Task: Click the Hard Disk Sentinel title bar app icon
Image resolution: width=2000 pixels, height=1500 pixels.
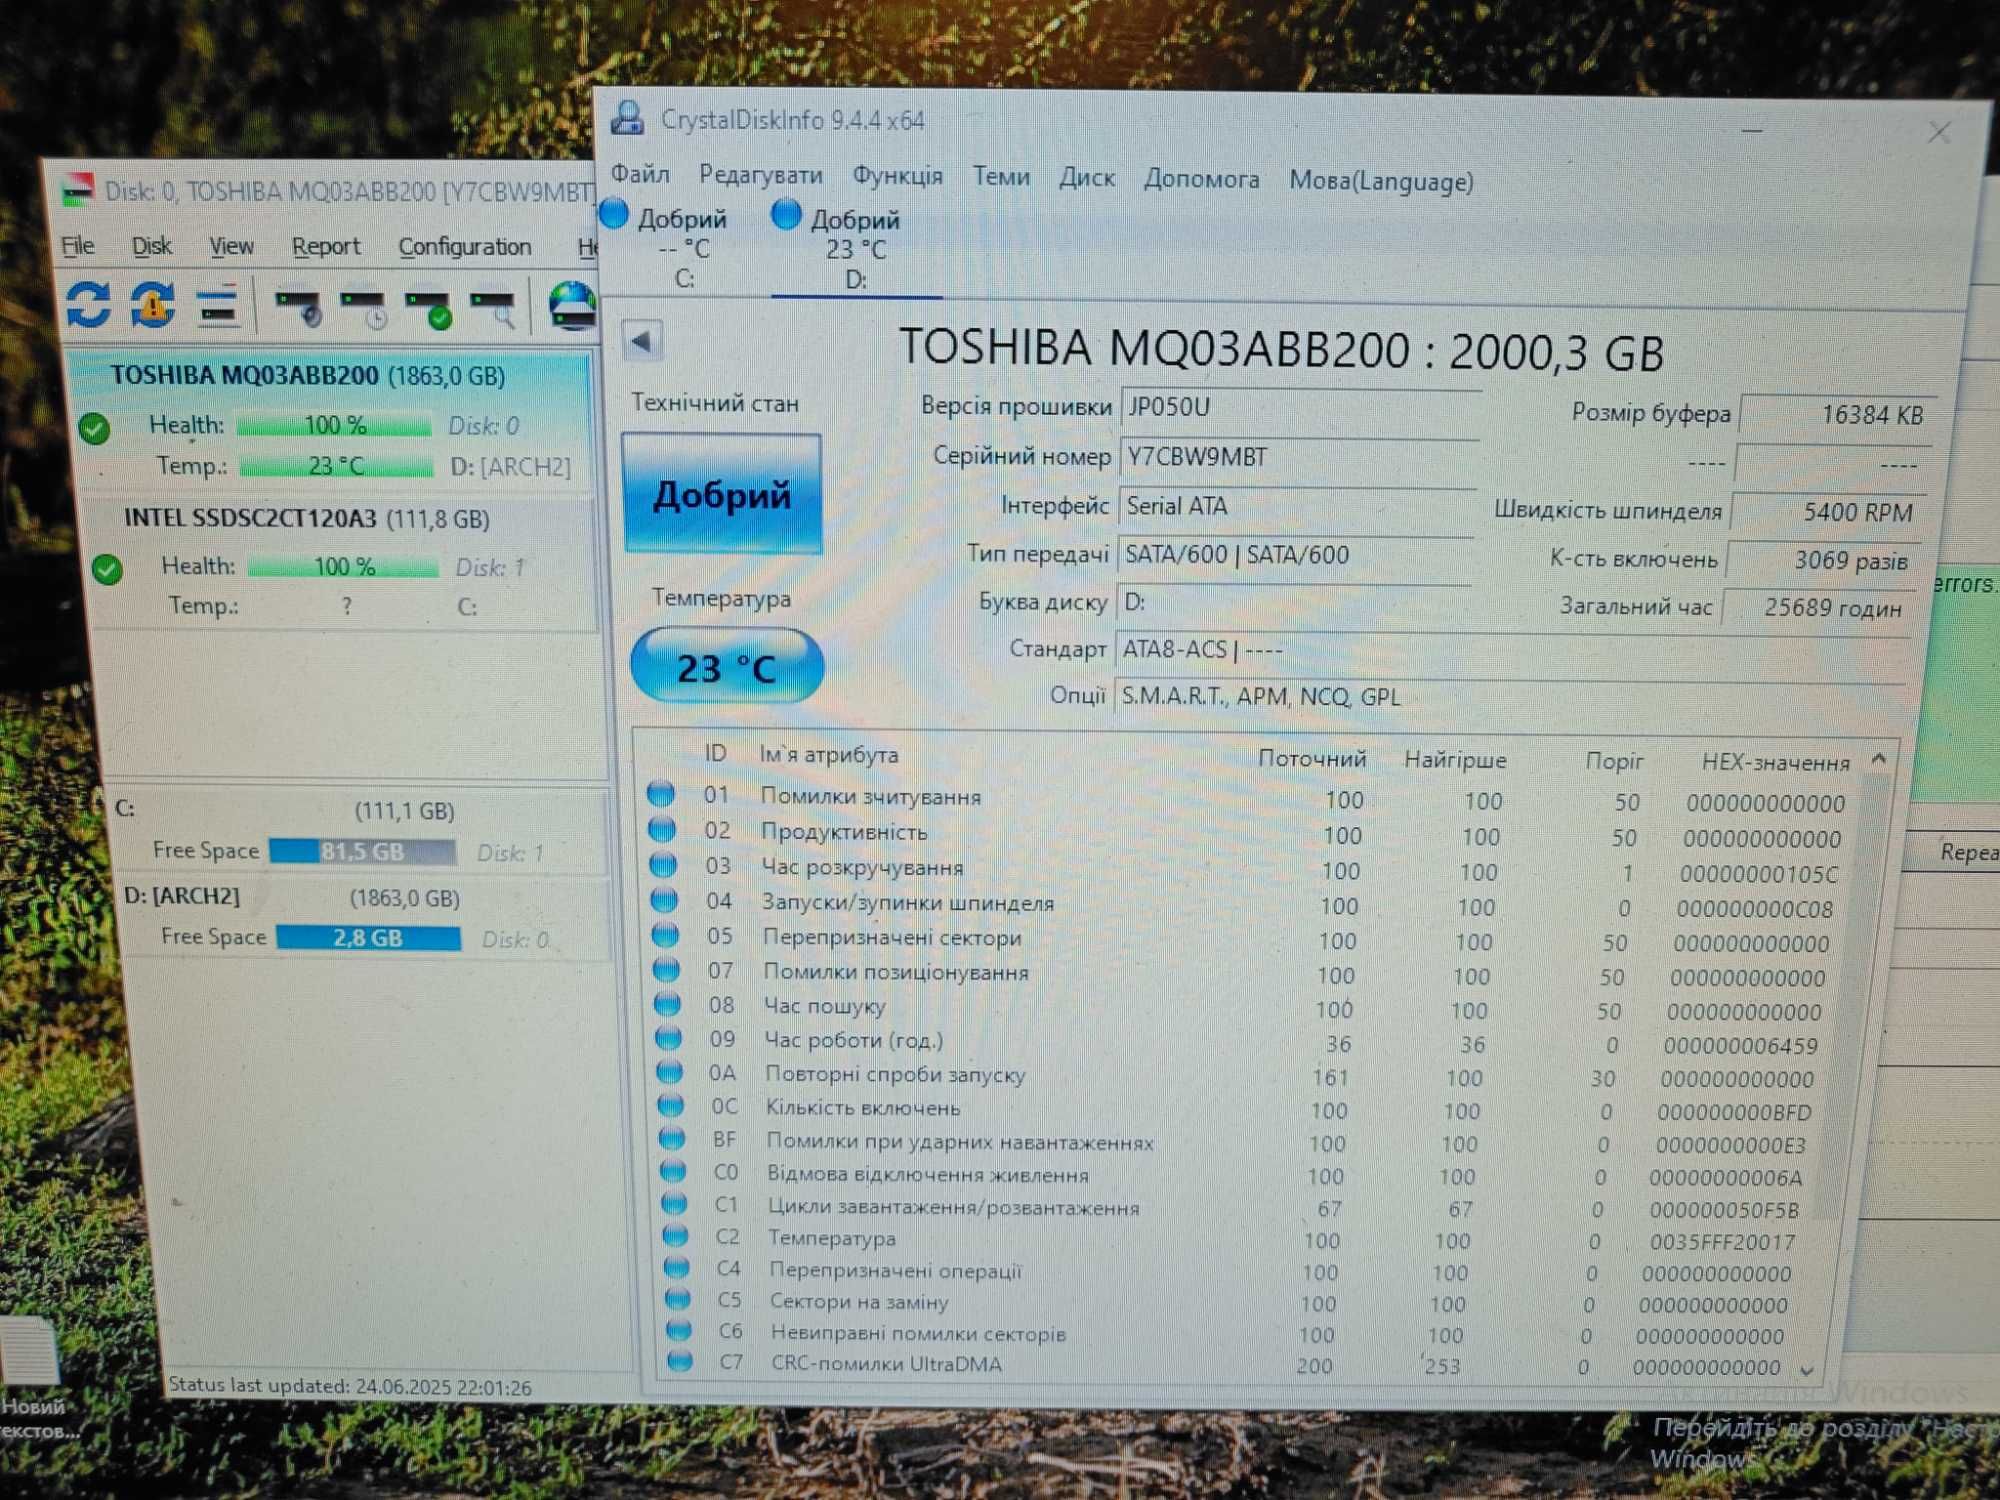Action: tap(77, 190)
